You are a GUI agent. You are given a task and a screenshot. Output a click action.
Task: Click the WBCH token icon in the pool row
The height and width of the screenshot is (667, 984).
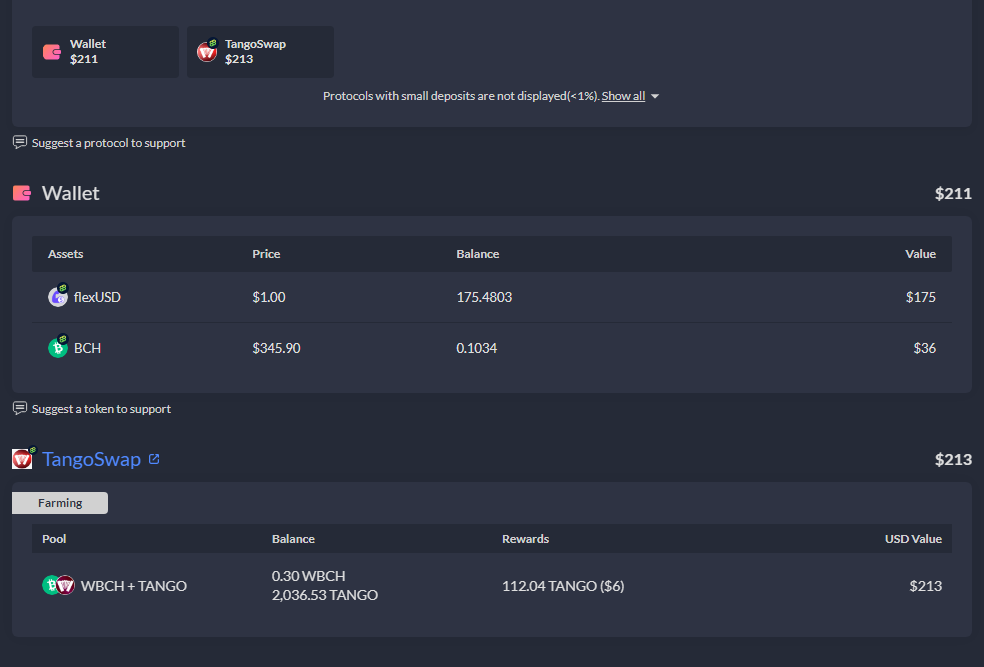(50, 585)
